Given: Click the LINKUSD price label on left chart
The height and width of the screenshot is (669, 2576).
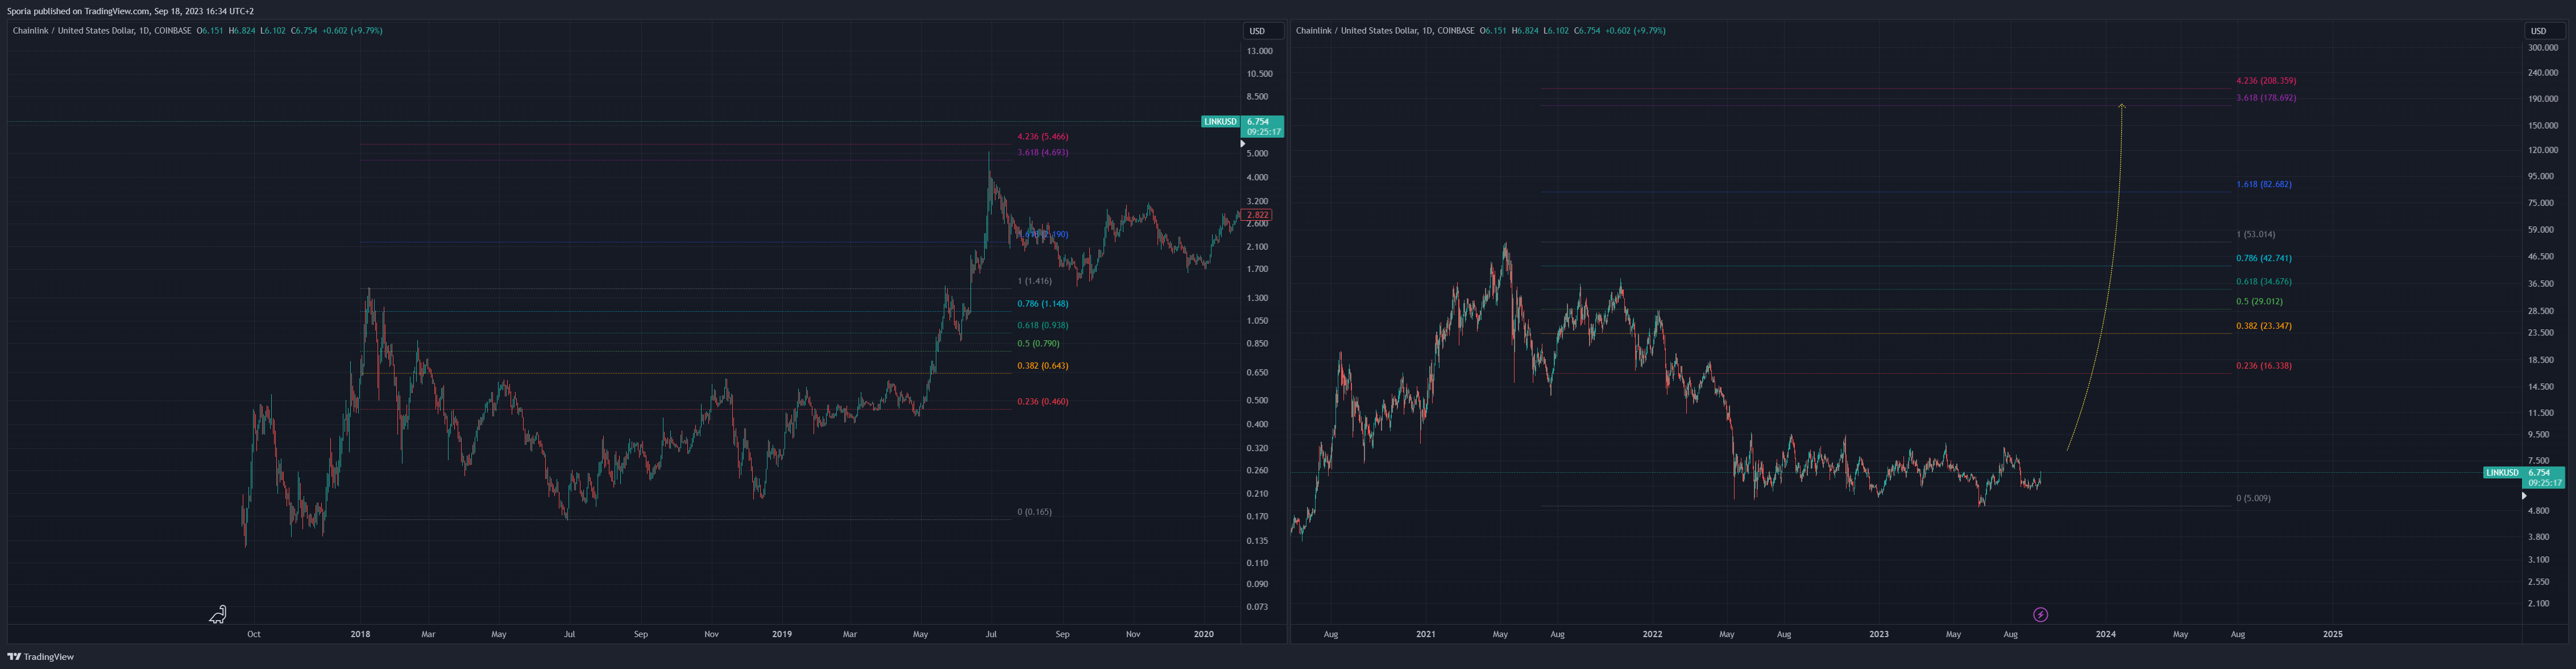Looking at the screenshot, I should (x=1220, y=122).
